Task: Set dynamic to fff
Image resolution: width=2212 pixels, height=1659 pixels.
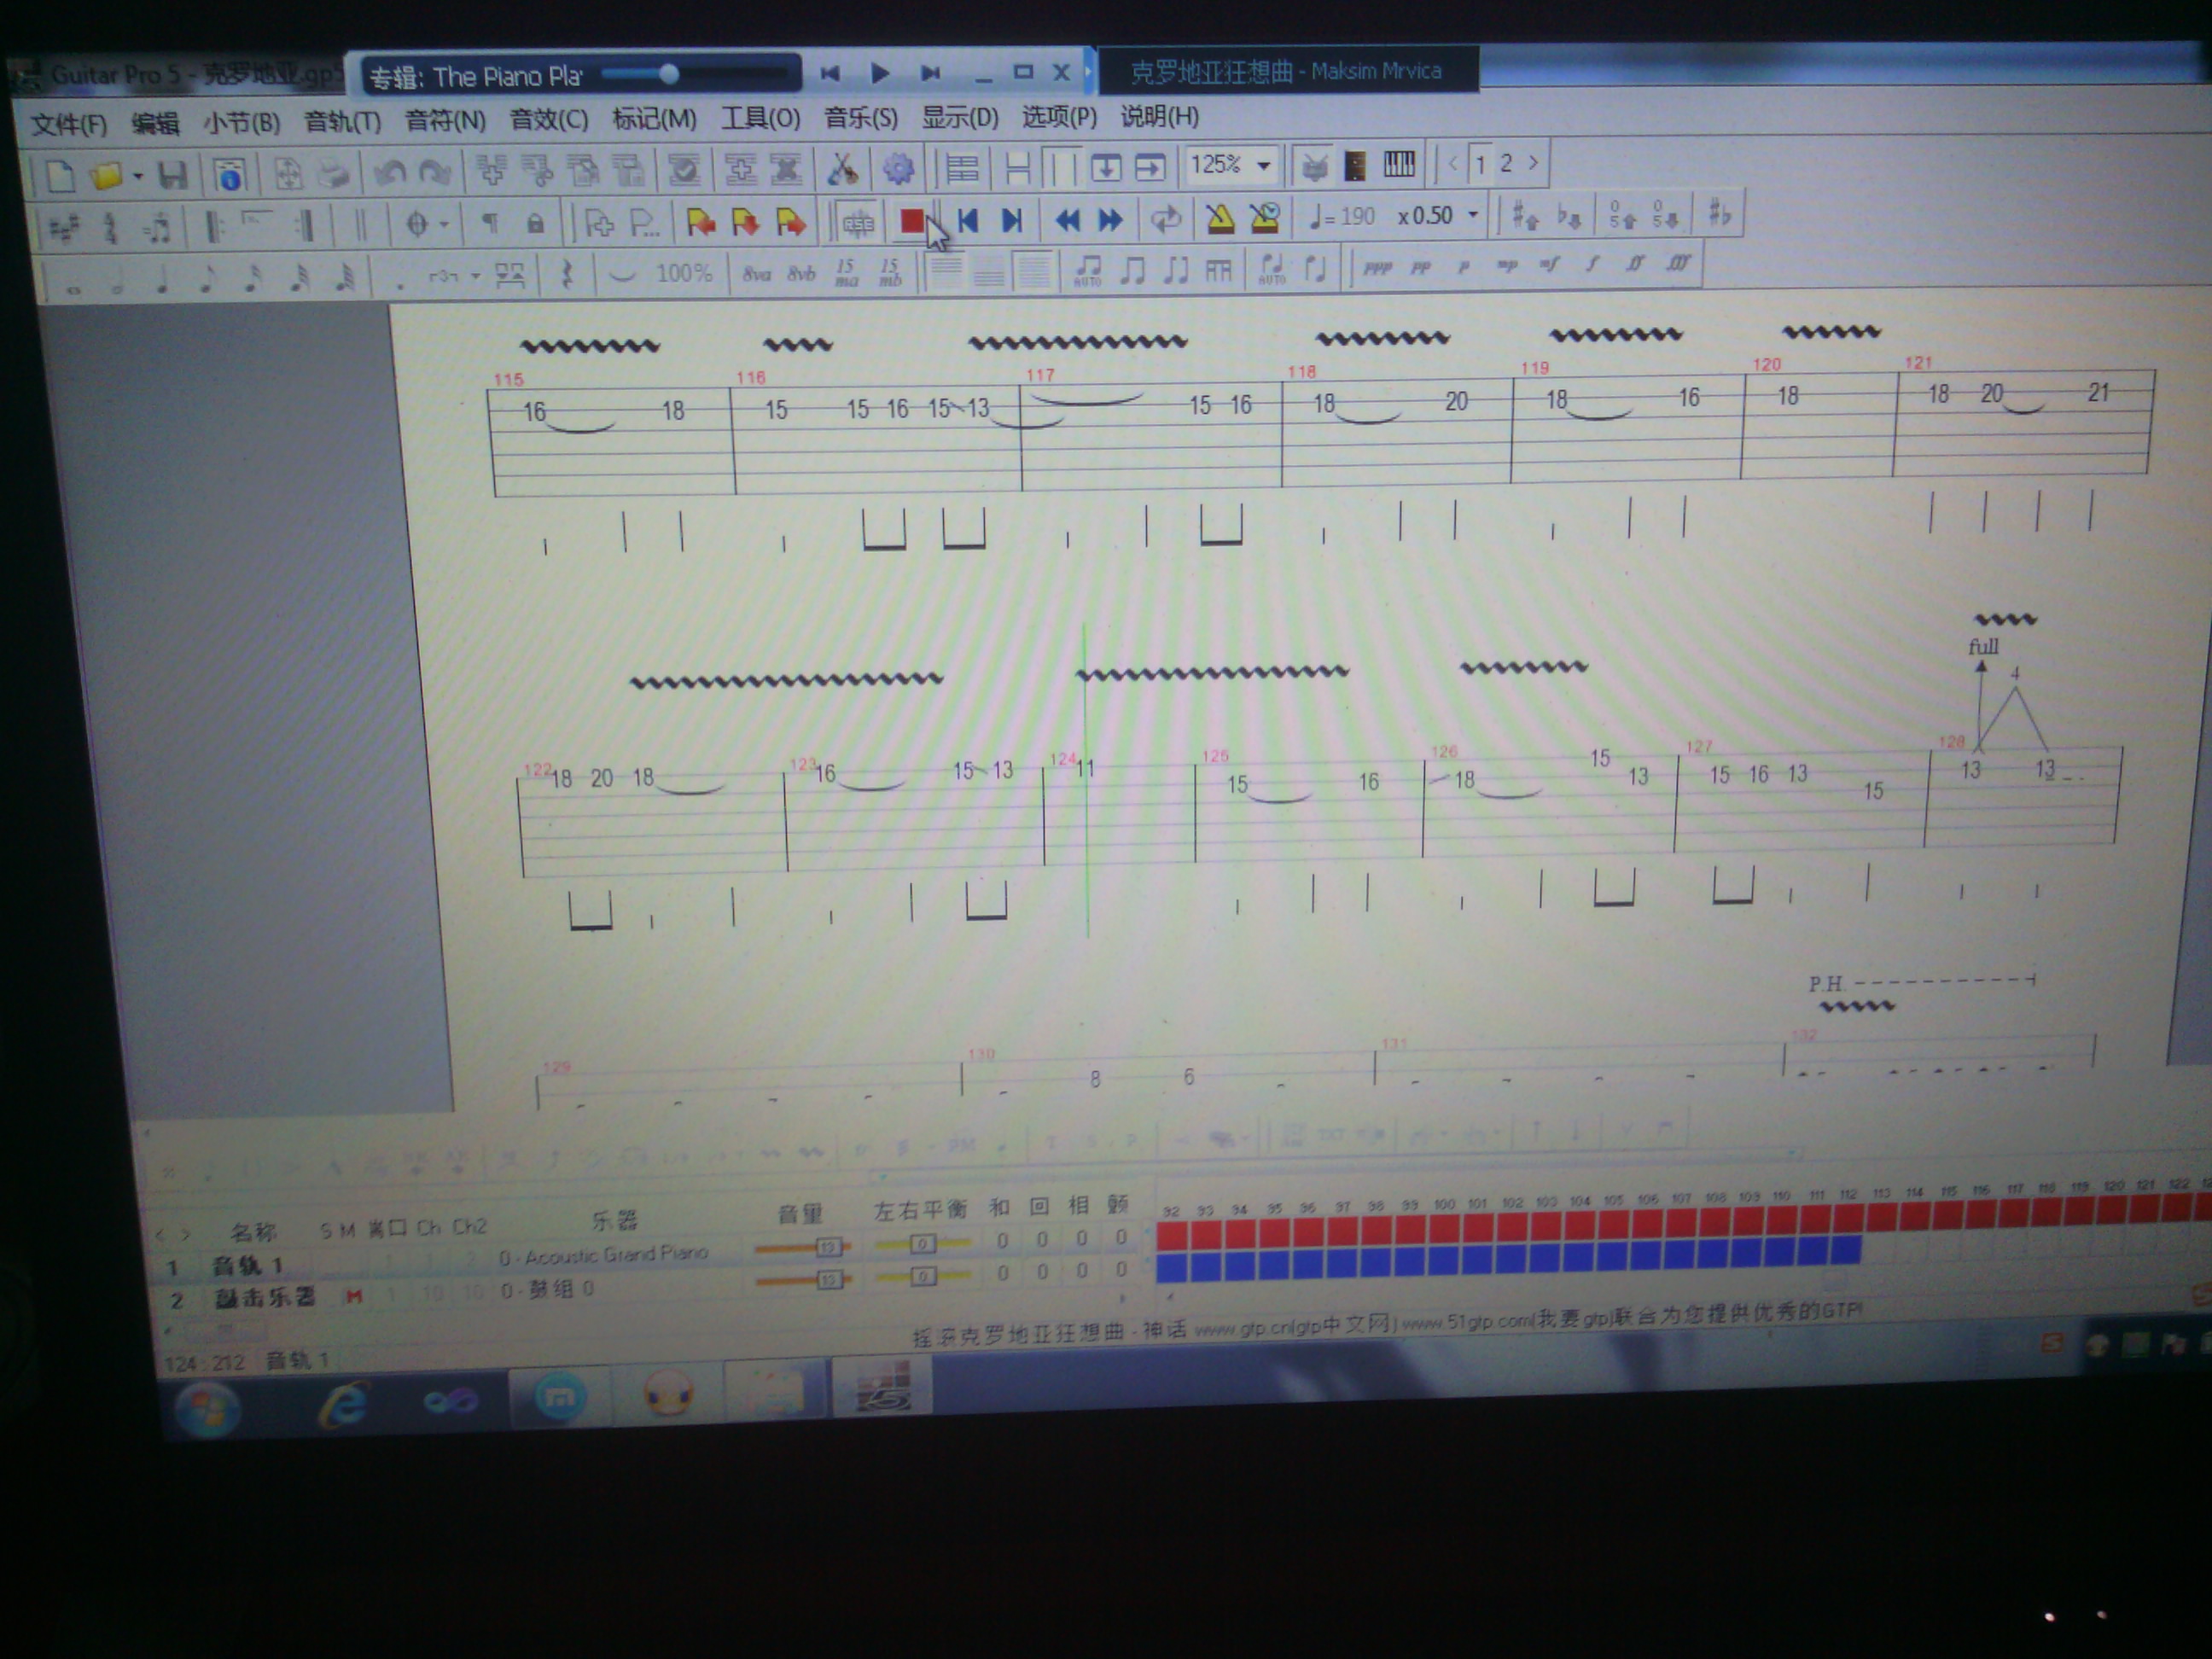Action: (x=1677, y=263)
